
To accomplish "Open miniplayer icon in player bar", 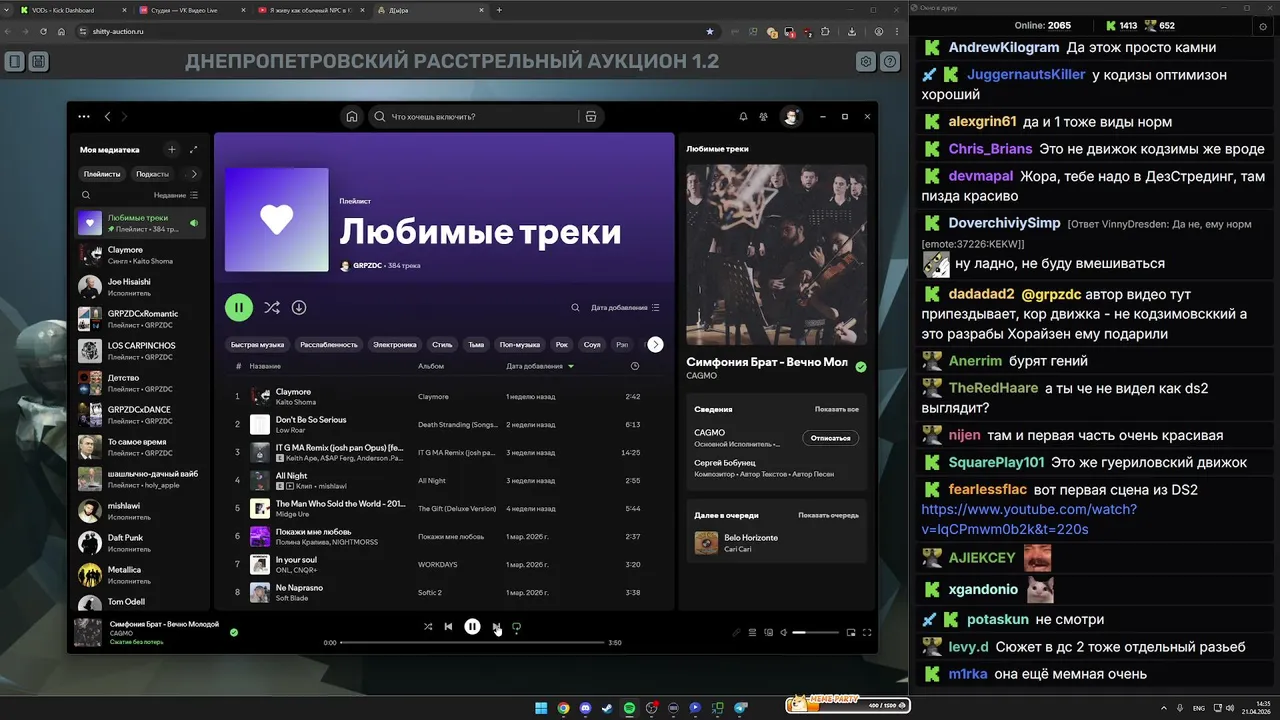I will click(x=851, y=632).
